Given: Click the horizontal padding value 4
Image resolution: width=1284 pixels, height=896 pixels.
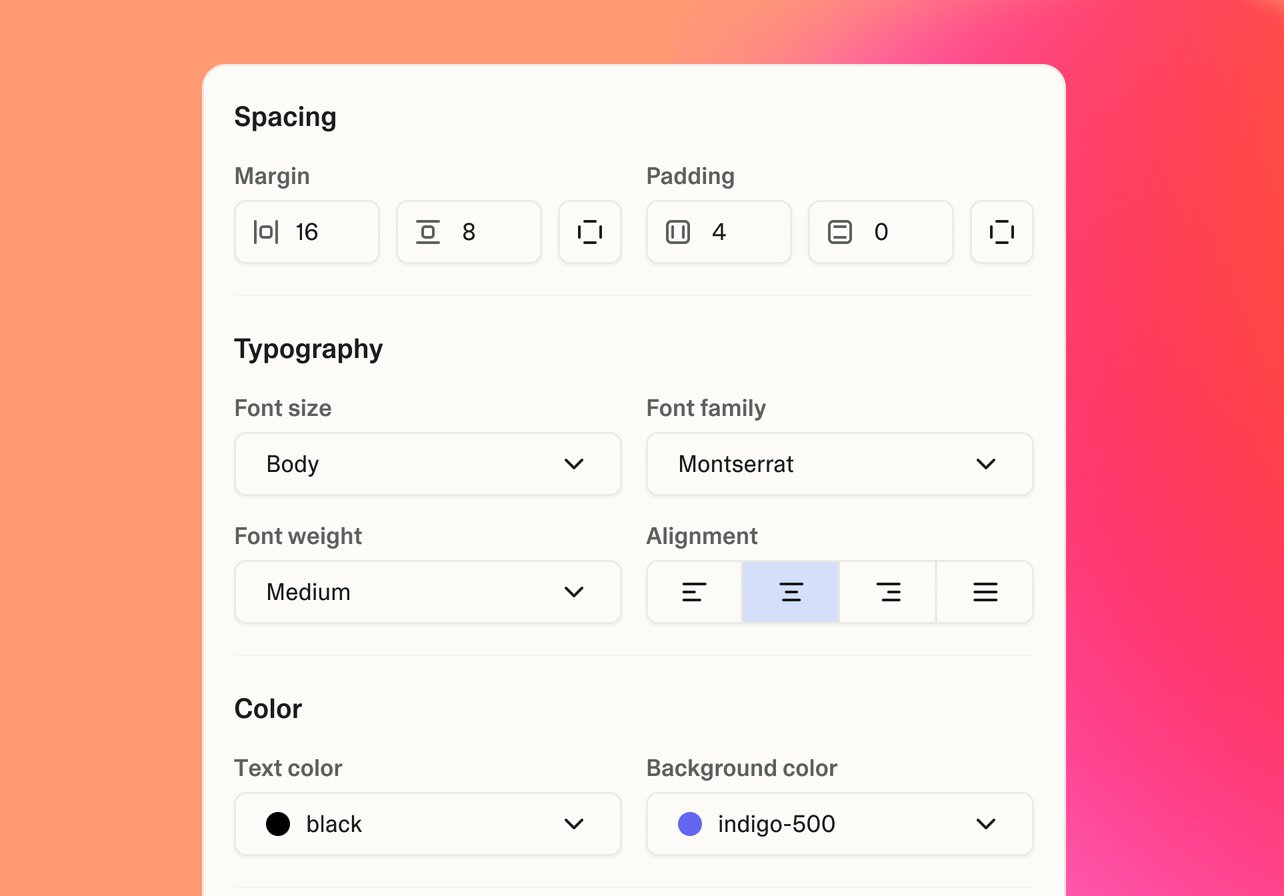Looking at the screenshot, I should click(719, 232).
